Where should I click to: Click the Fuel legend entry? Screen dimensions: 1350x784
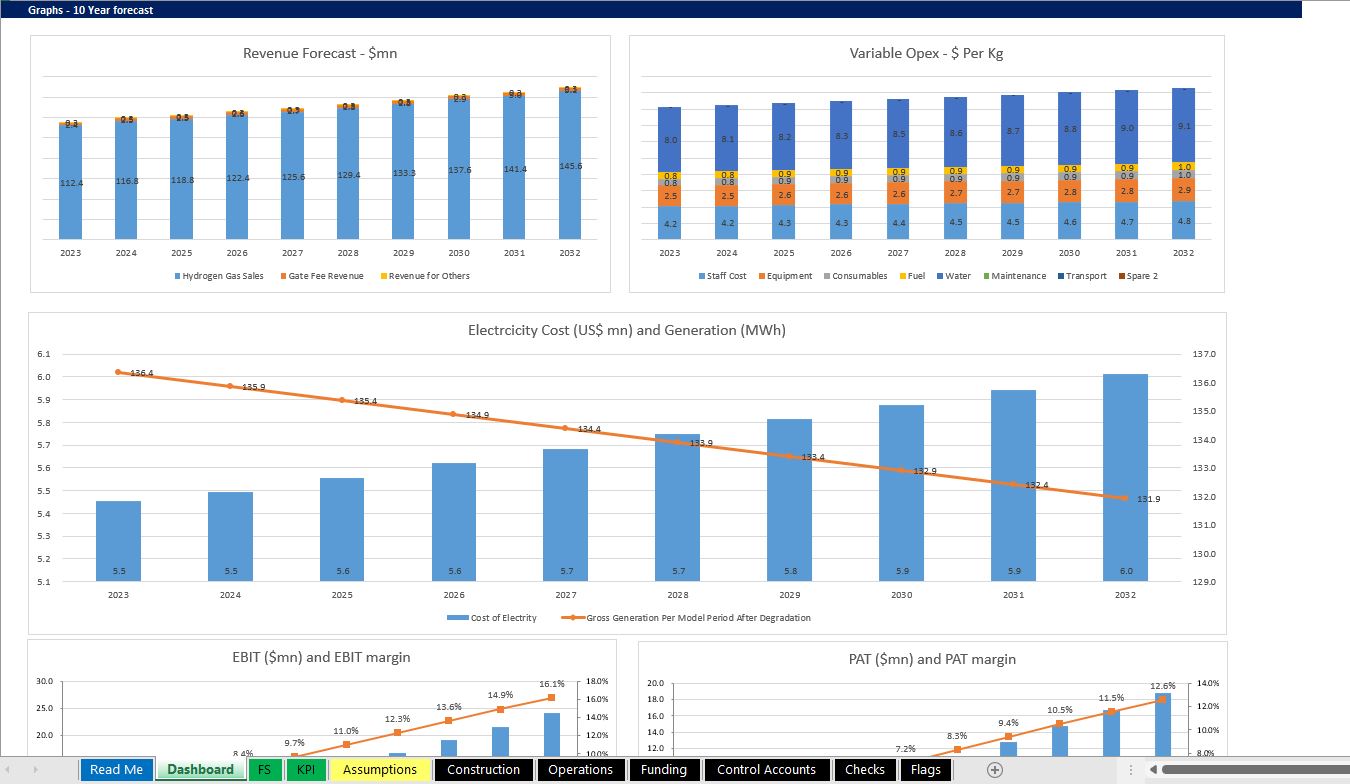coord(912,276)
